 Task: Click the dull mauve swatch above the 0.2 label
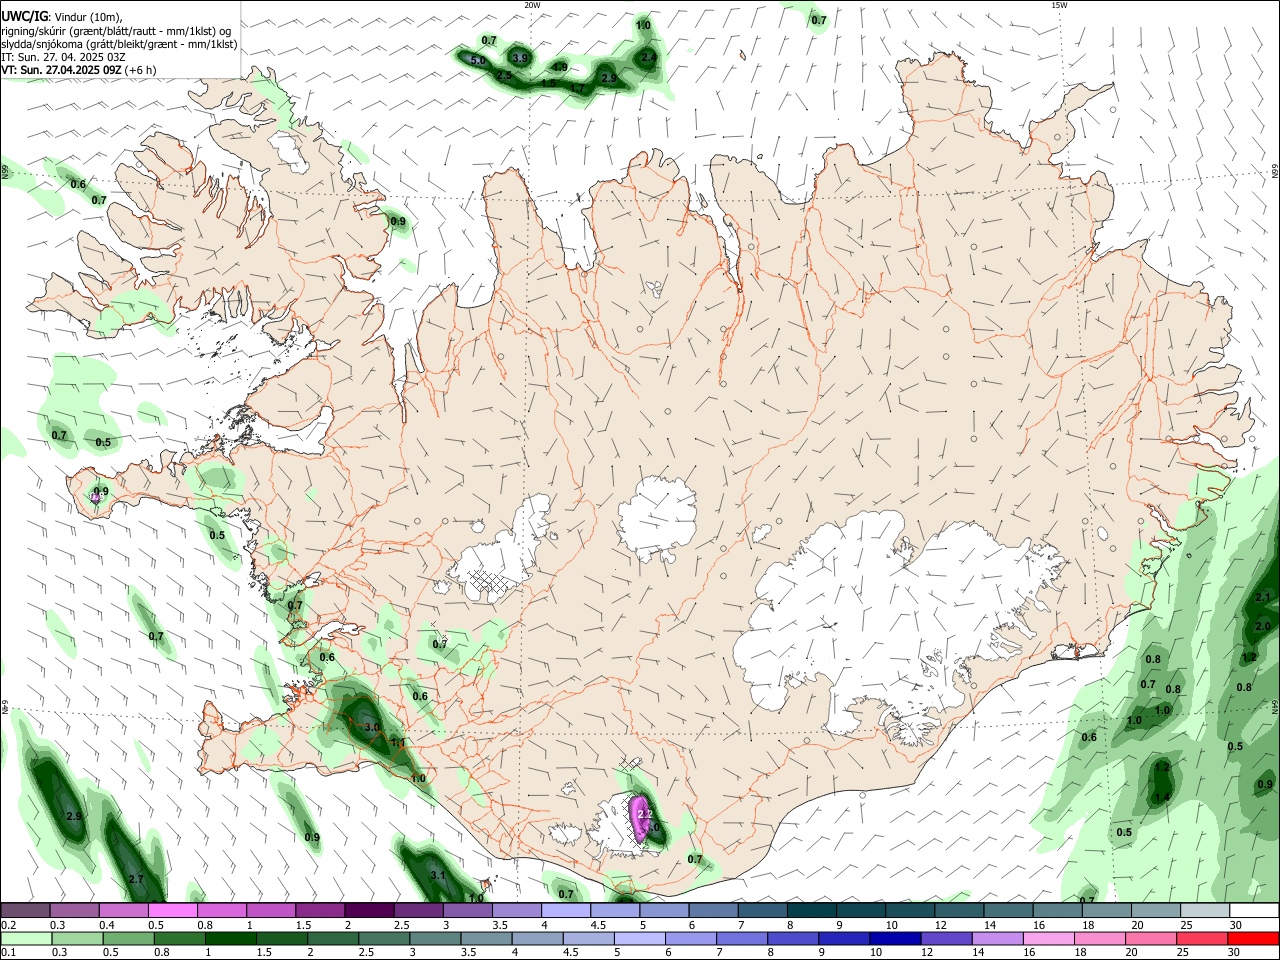[26, 910]
